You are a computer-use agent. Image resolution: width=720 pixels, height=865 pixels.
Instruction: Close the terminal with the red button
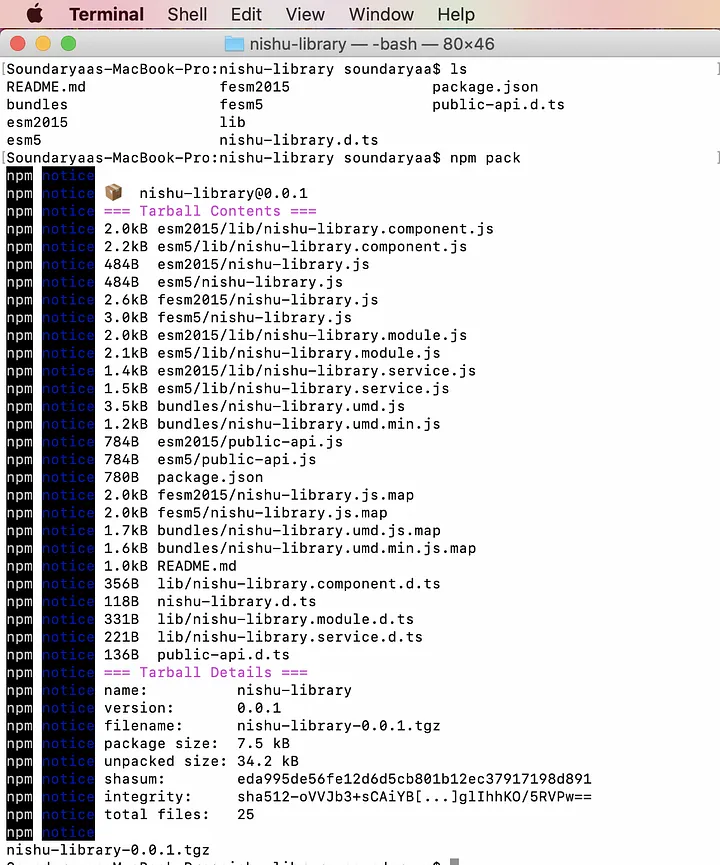tap(18, 44)
